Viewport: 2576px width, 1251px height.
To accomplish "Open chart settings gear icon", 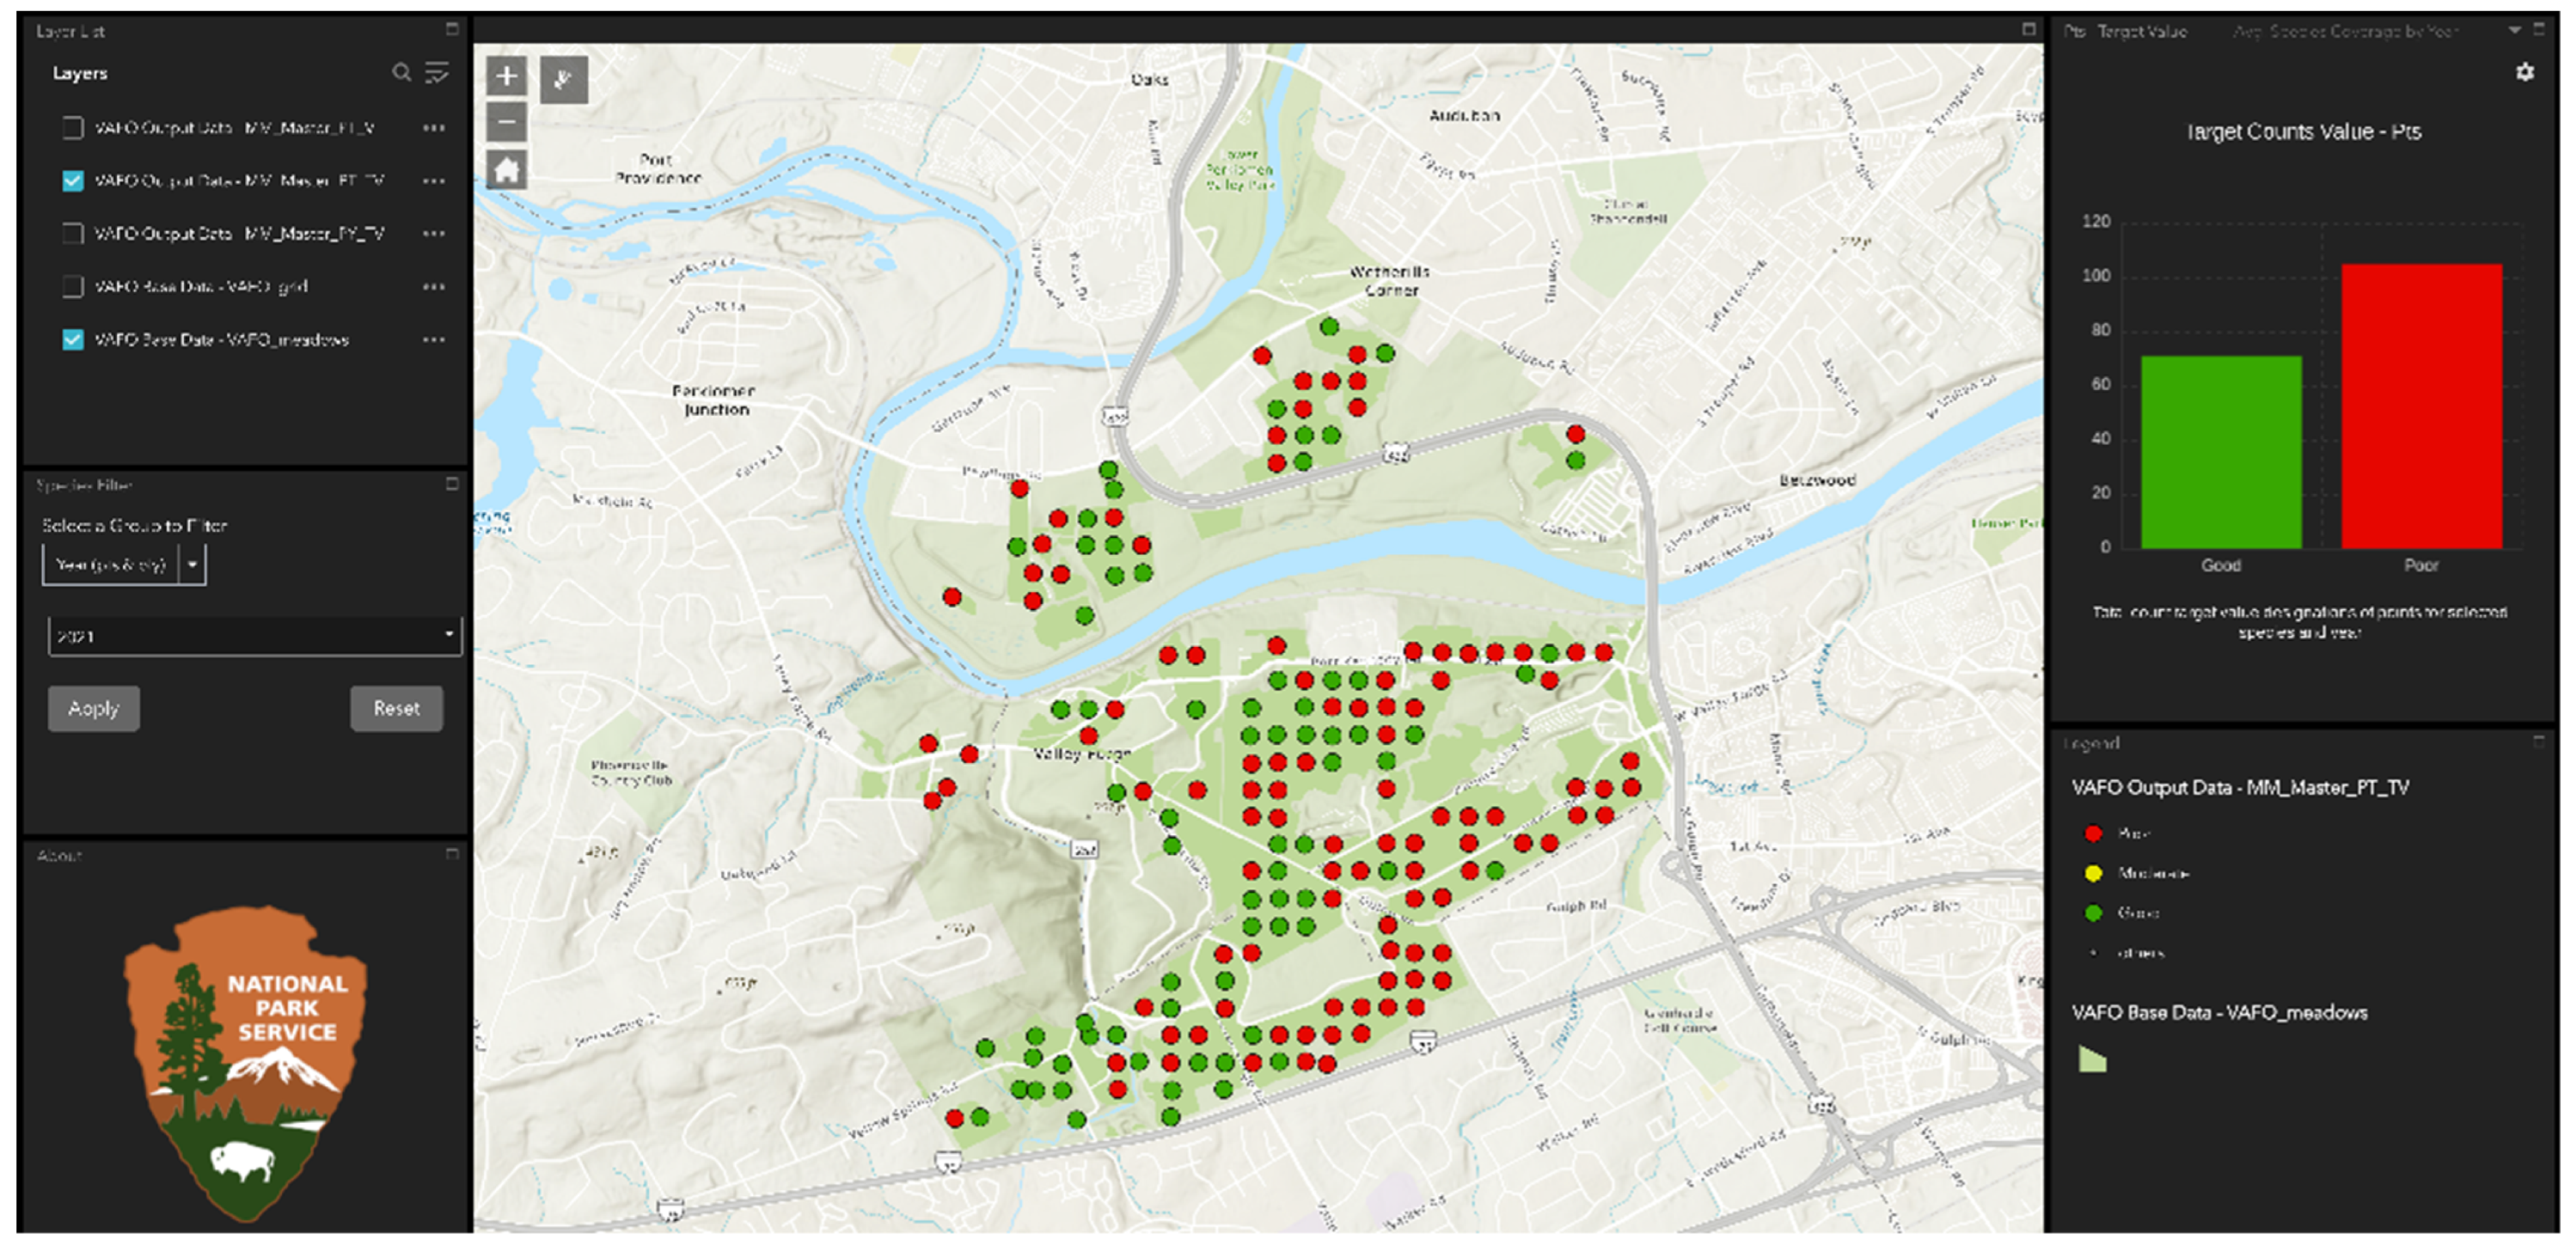I will [x=2524, y=72].
